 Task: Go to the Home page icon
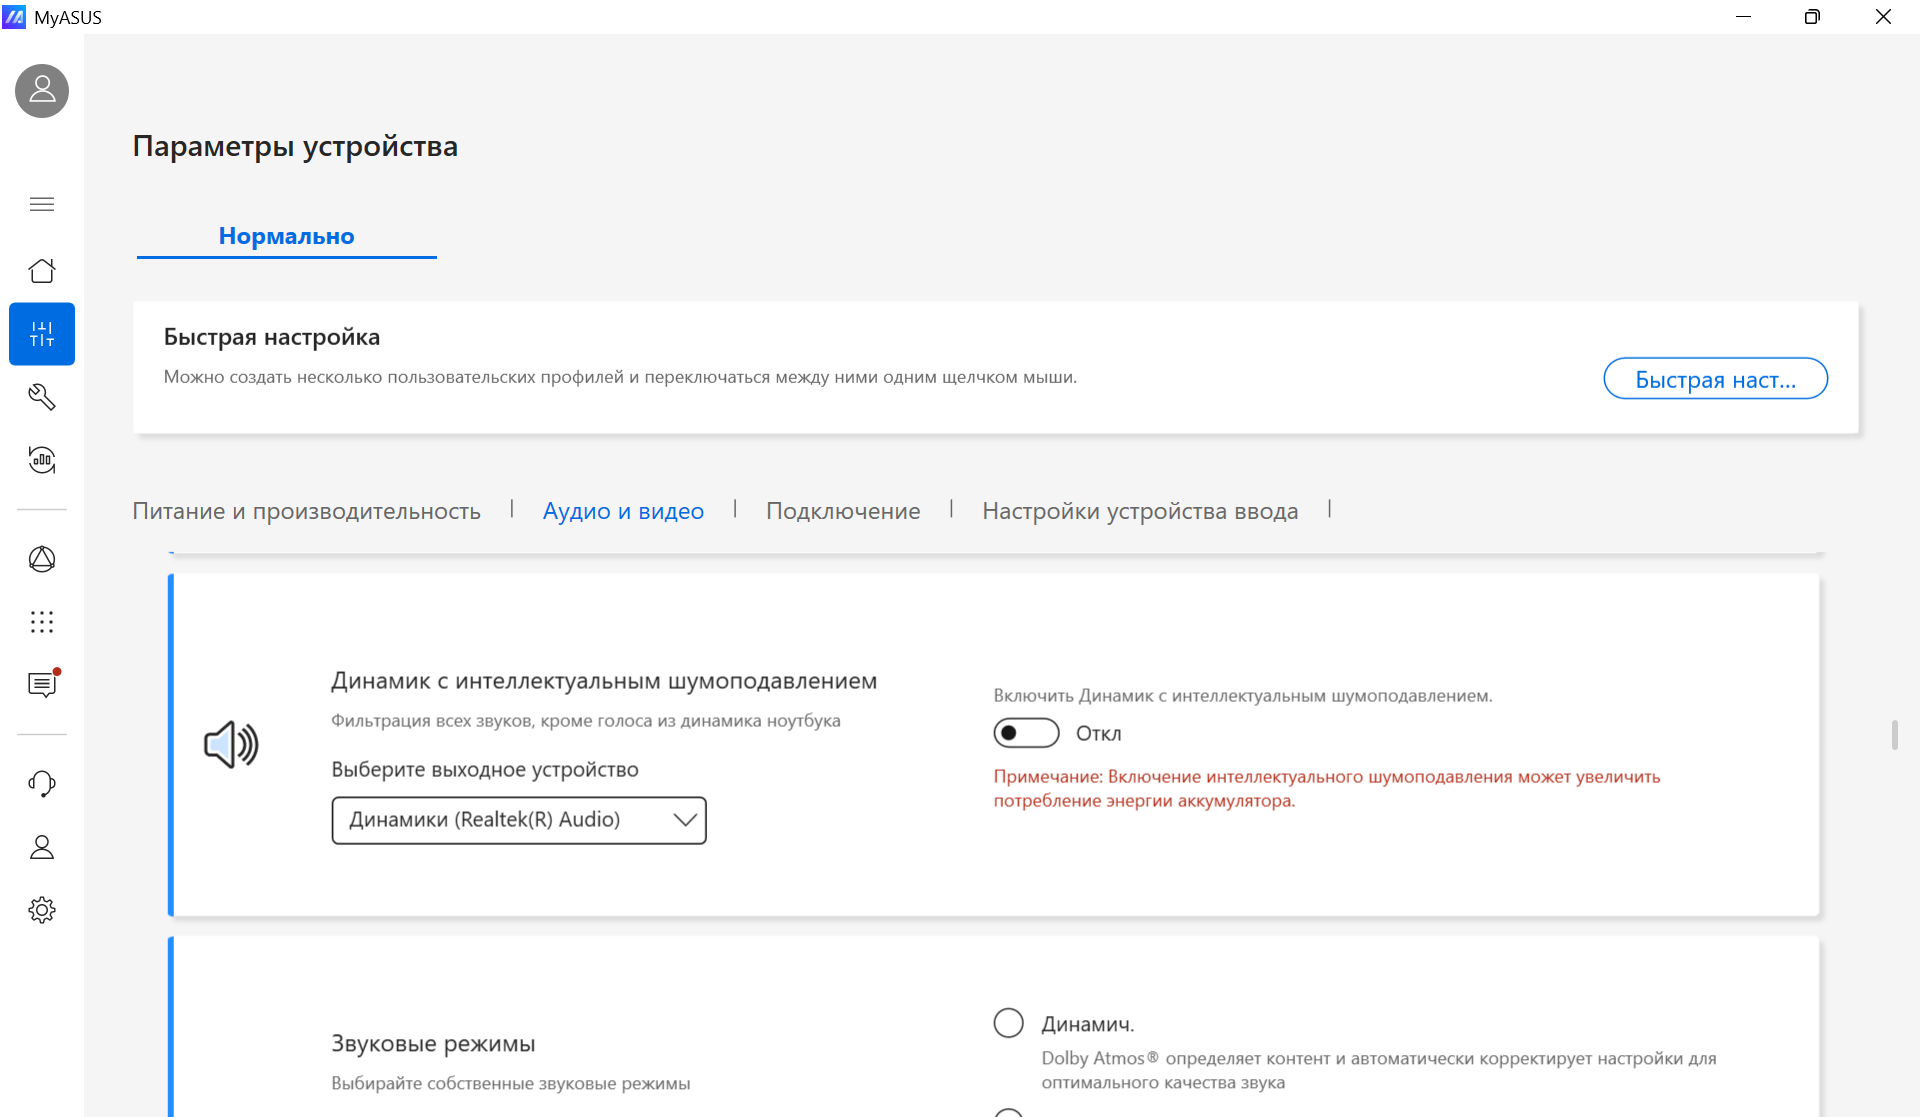[x=42, y=271]
